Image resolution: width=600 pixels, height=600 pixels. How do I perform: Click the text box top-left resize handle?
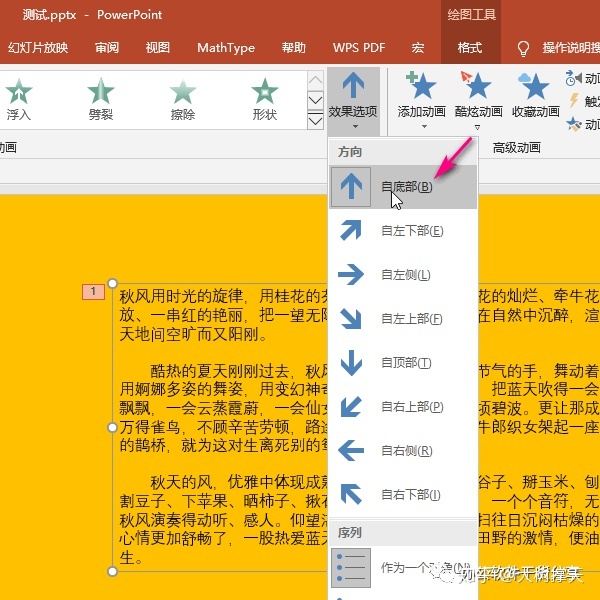(x=112, y=283)
